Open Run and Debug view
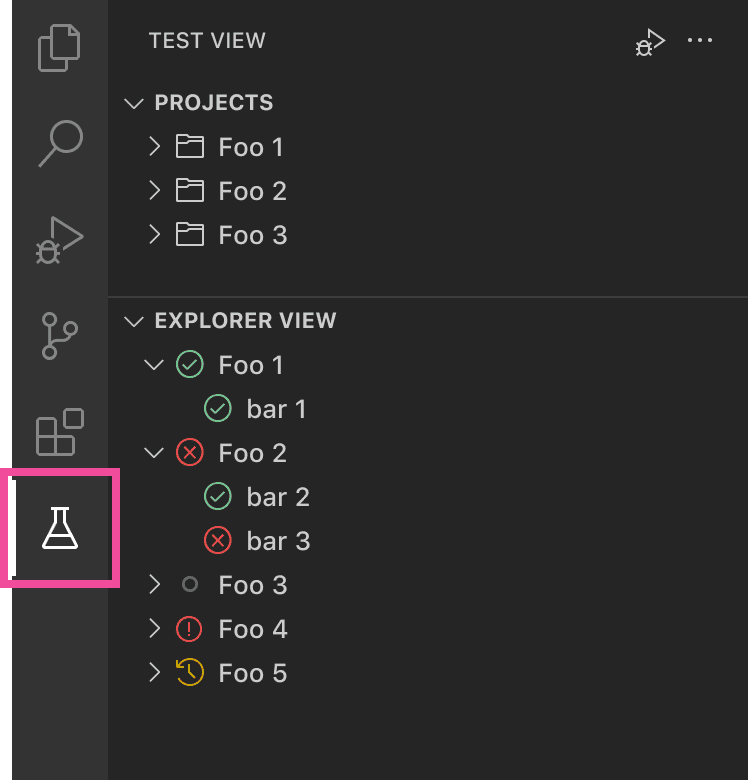Image resolution: width=748 pixels, height=780 pixels. tap(59, 240)
